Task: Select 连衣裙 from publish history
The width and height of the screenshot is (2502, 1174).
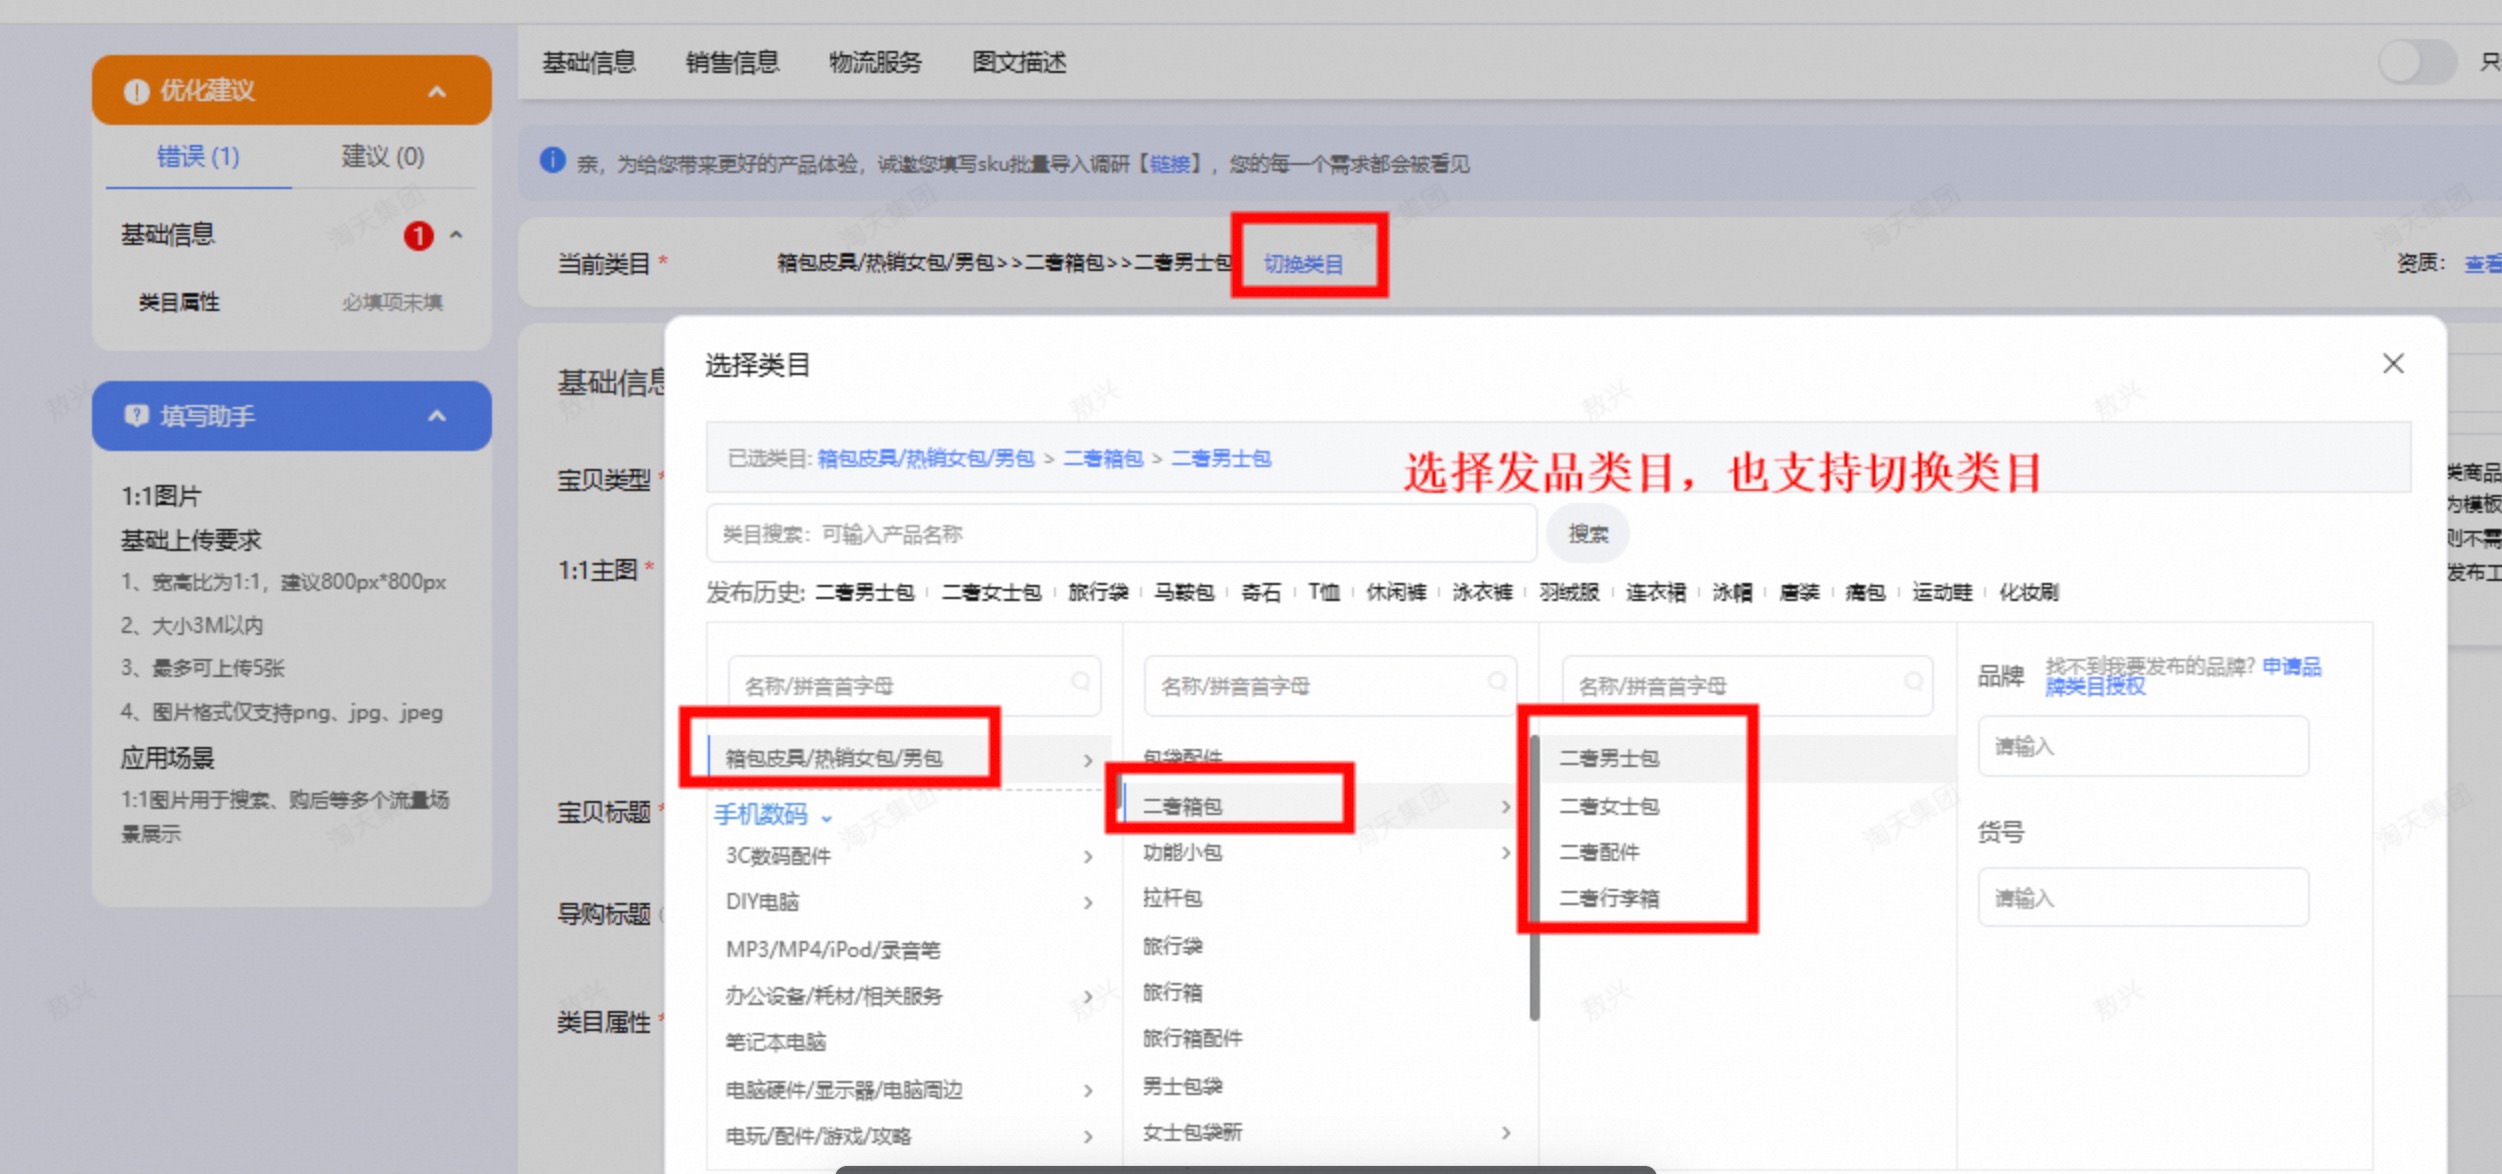Action: pyautogui.click(x=1656, y=593)
